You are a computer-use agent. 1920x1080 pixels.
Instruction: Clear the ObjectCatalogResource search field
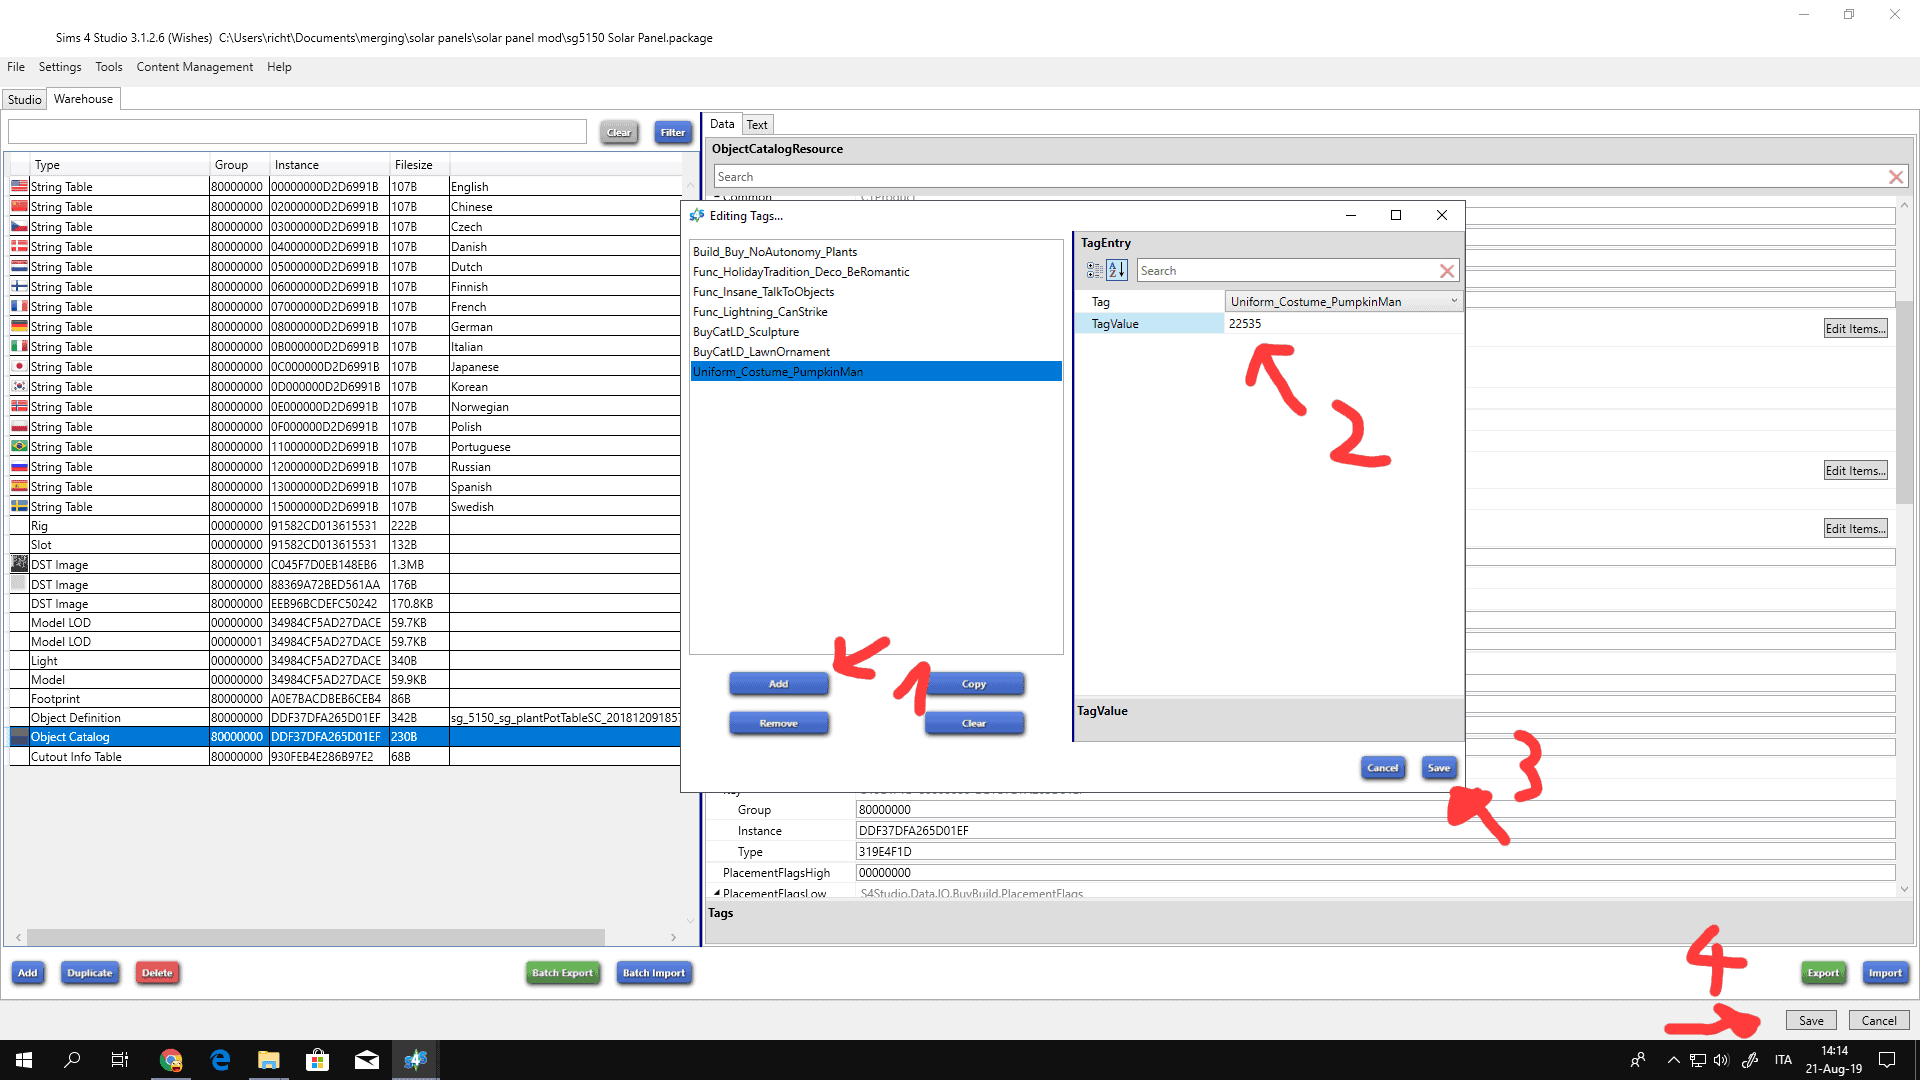point(1895,177)
